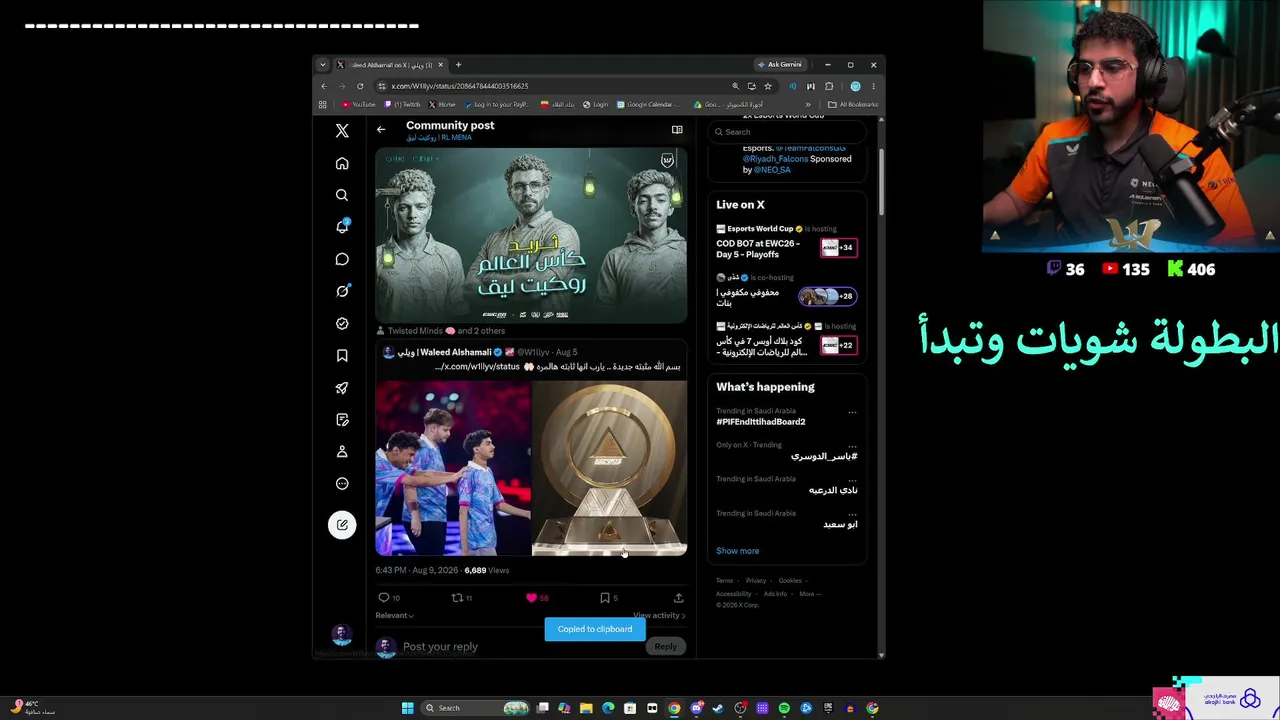Open Chrome's three-dot menu

tap(873, 86)
